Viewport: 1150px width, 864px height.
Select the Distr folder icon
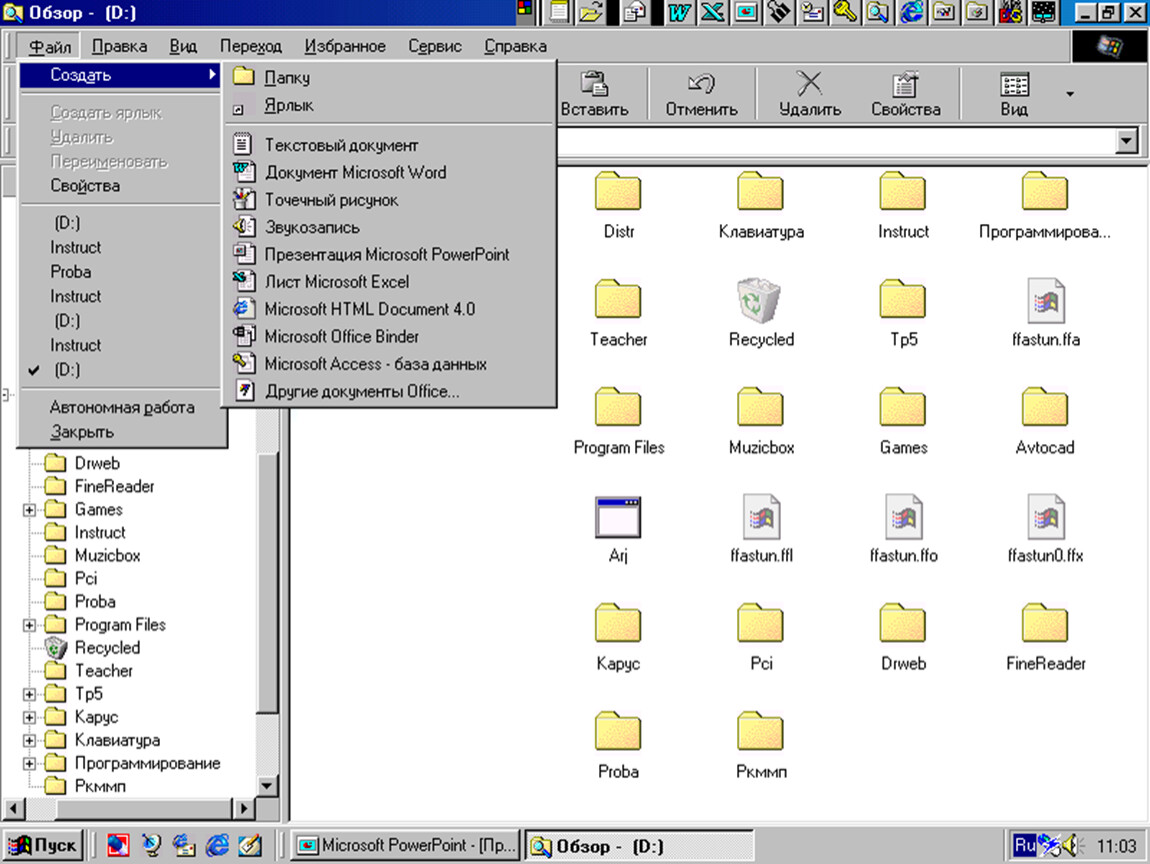click(x=618, y=191)
